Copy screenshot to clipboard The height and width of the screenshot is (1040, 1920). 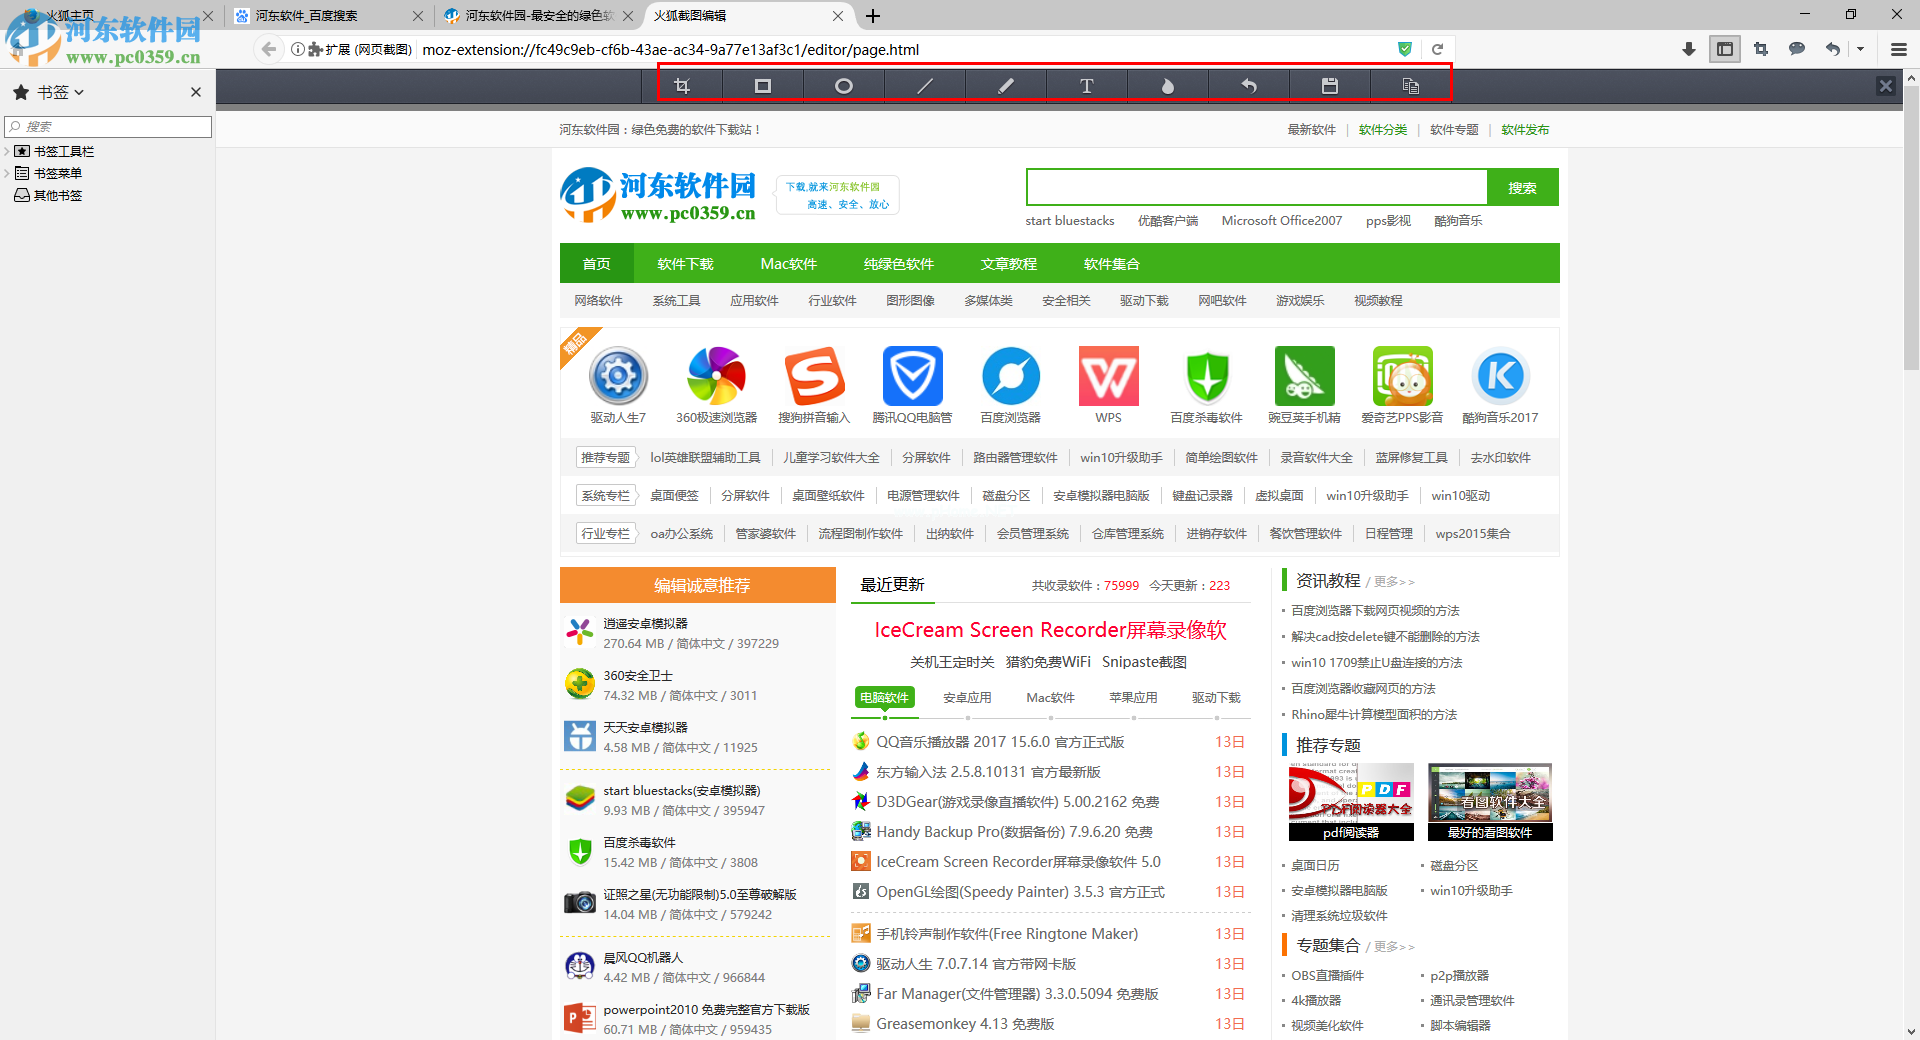pos(1411,86)
